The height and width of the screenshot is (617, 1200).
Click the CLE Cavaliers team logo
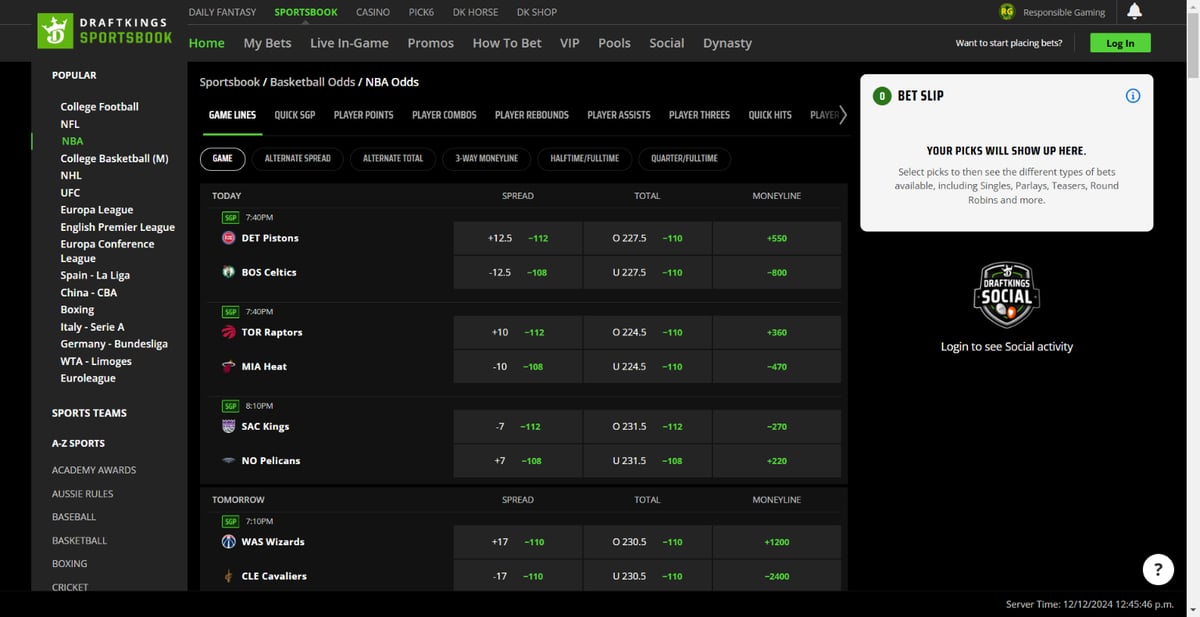[229, 576]
